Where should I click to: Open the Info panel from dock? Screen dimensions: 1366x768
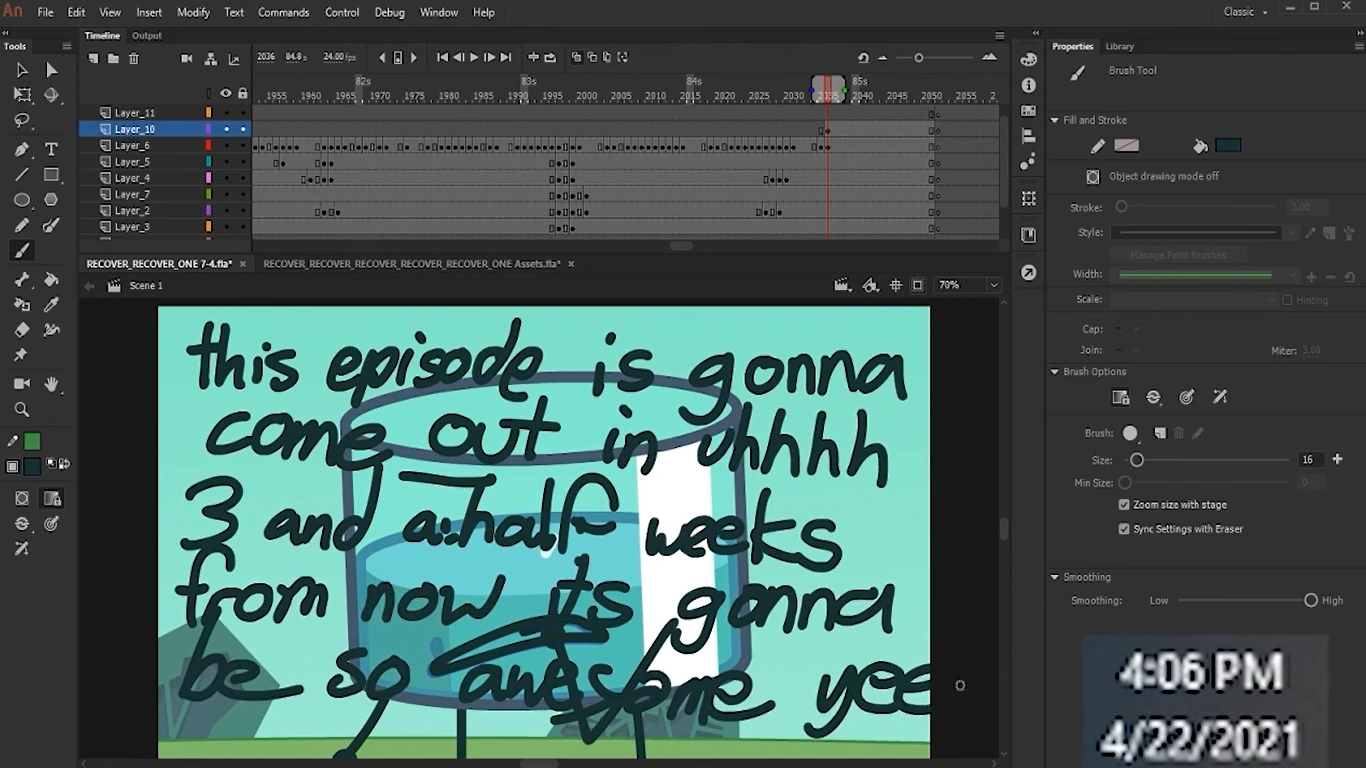click(1029, 86)
